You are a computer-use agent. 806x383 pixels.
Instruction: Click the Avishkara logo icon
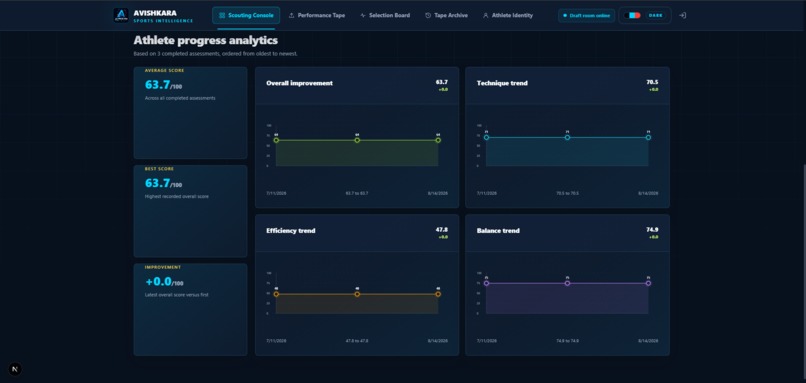point(121,15)
